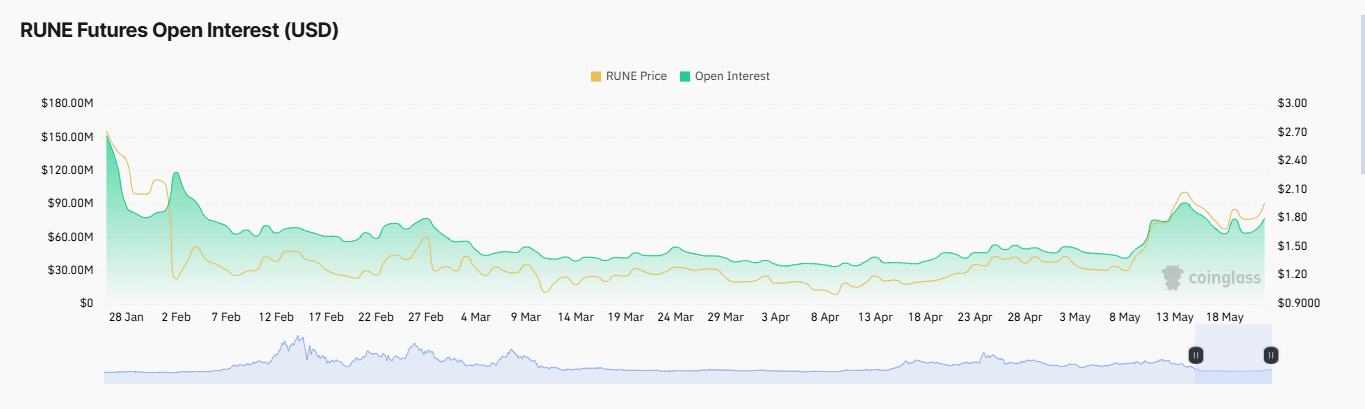Click the 13 May date label
The width and height of the screenshot is (1365, 409).
pos(1175,317)
